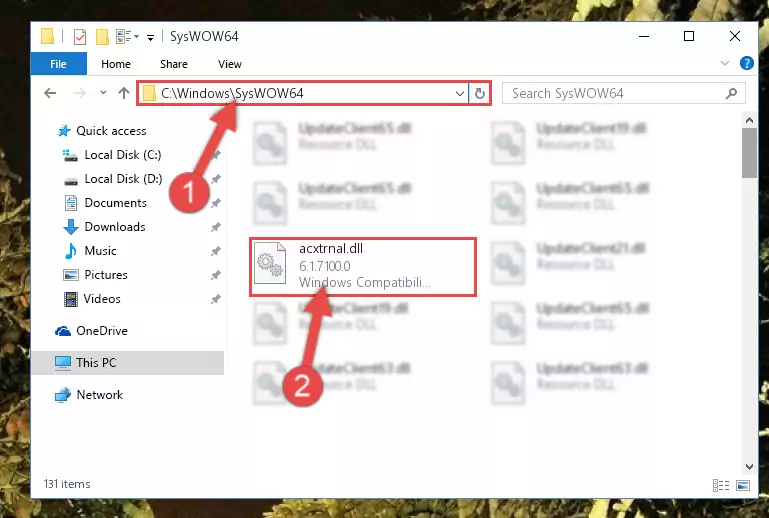Image resolution: width=769 pixels, height=518 pixels.
Task: Expand the ribbon with the chevron
Action: tap(725, 63)
